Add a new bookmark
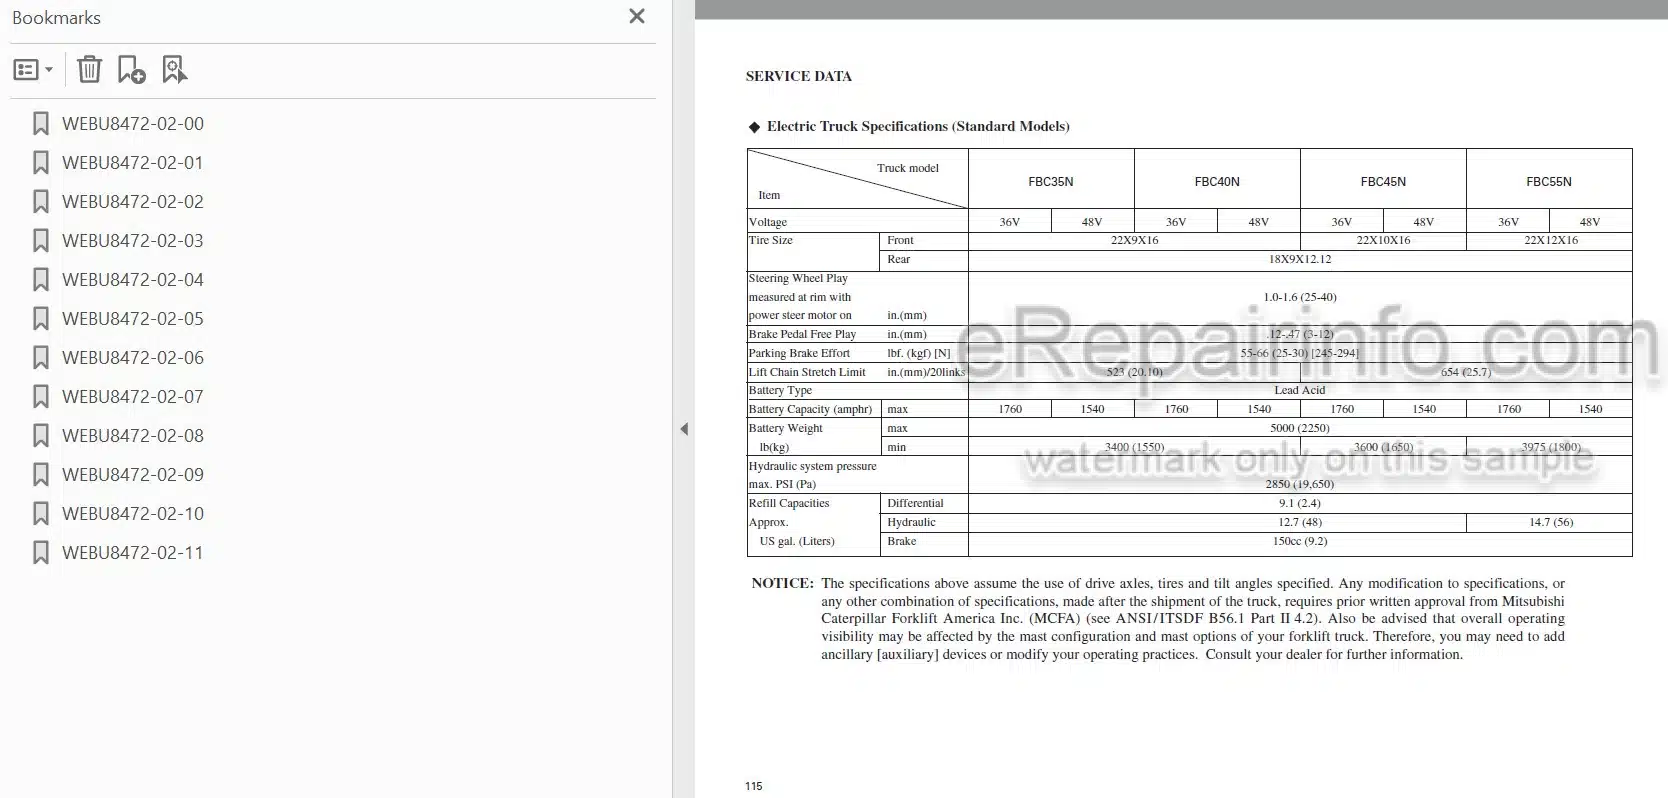1668x798 pixels. (132, 69)
